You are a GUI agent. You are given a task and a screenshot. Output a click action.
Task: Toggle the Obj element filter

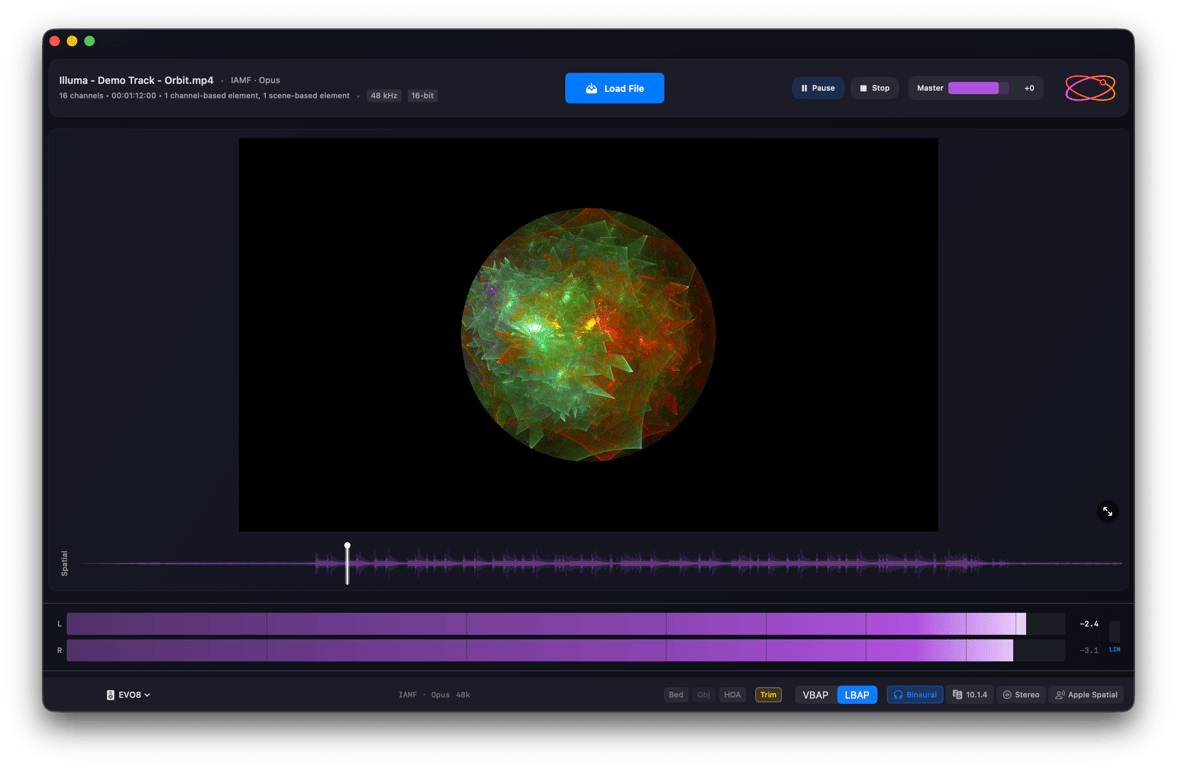click(703, 694)
